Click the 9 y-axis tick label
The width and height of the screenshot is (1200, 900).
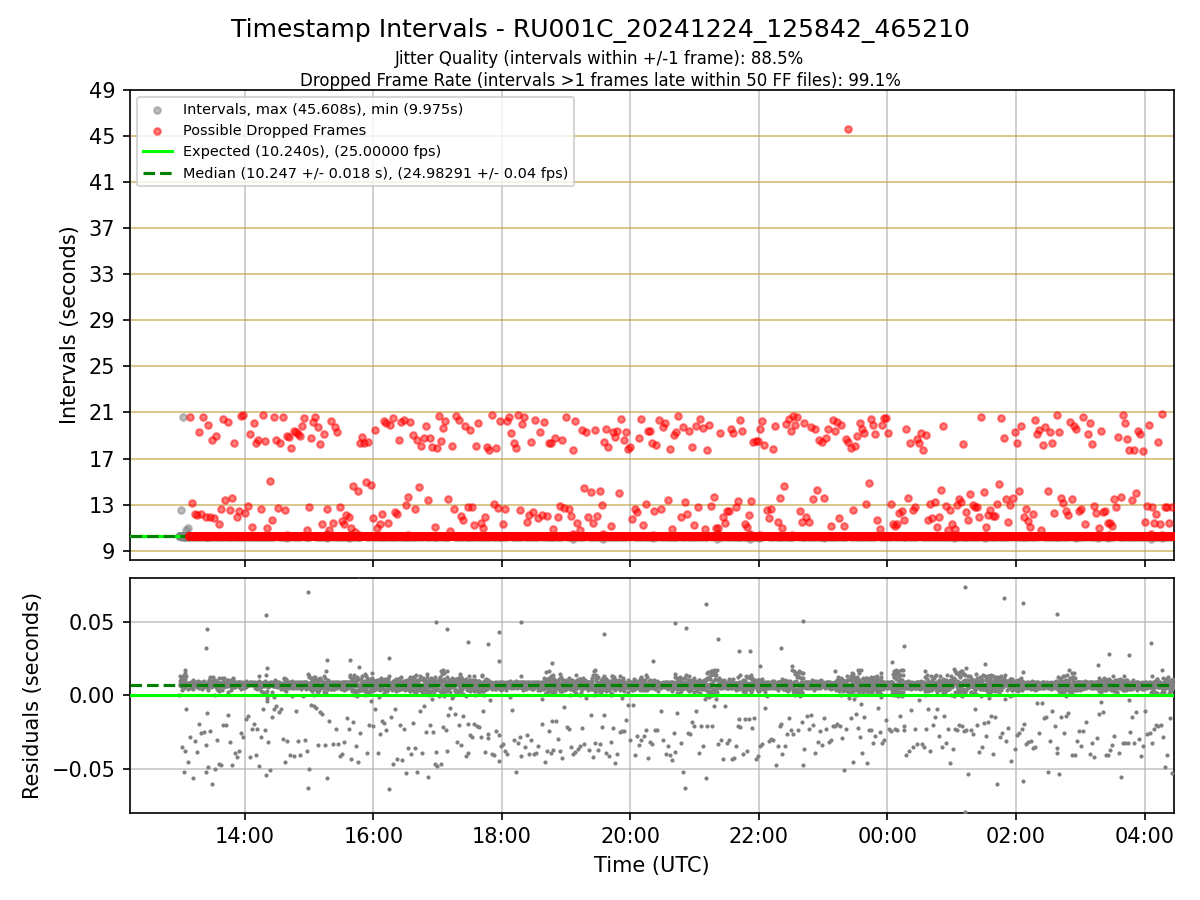[x=109, y=552]
